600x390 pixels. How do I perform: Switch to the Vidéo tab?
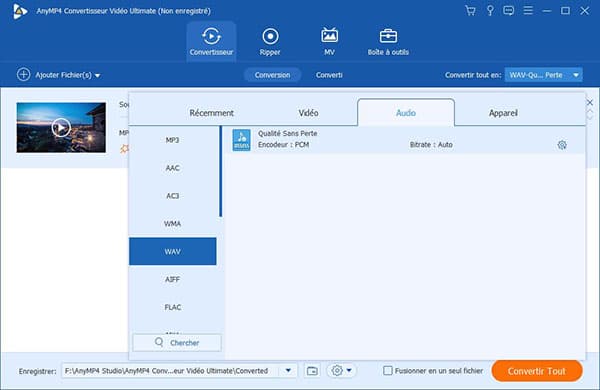coord(308,113)
